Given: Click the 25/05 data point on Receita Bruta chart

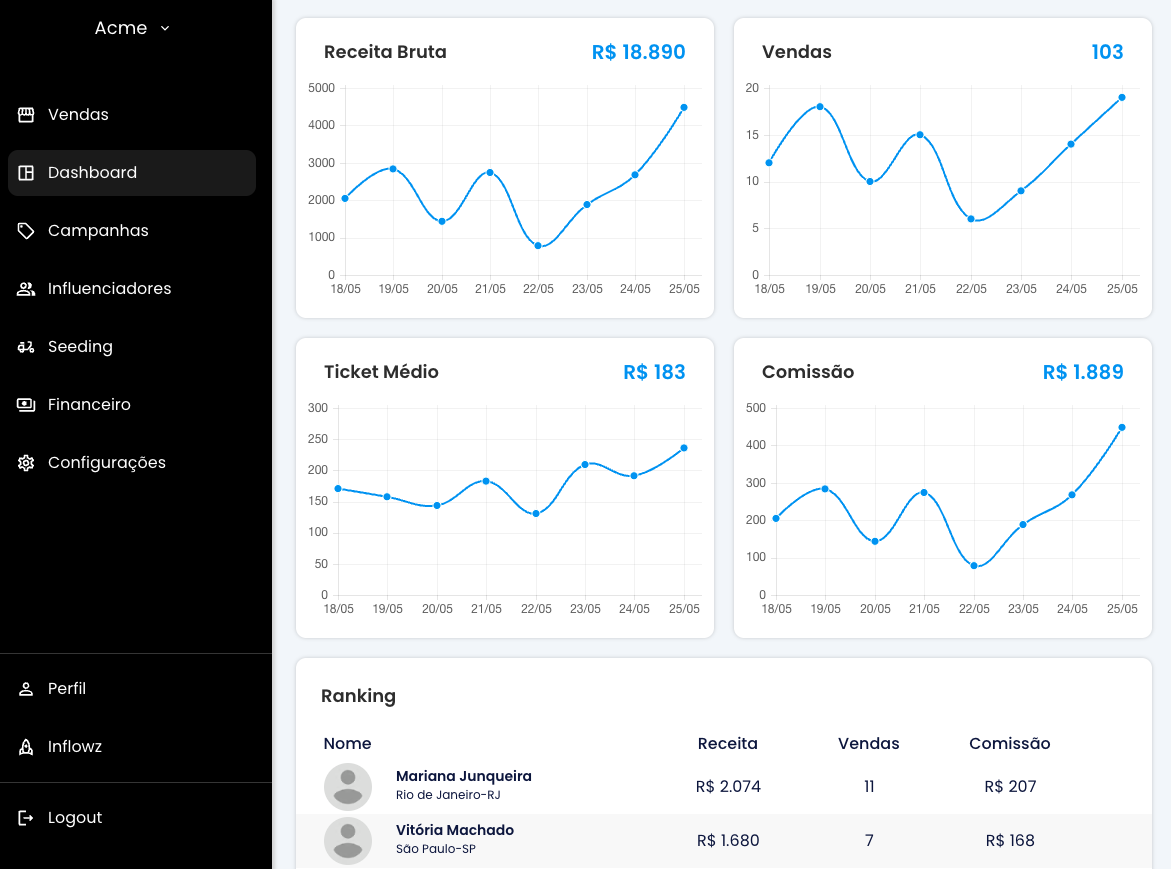Looking at the screenshot, I should pyautogui.click(x=684, y=107).
